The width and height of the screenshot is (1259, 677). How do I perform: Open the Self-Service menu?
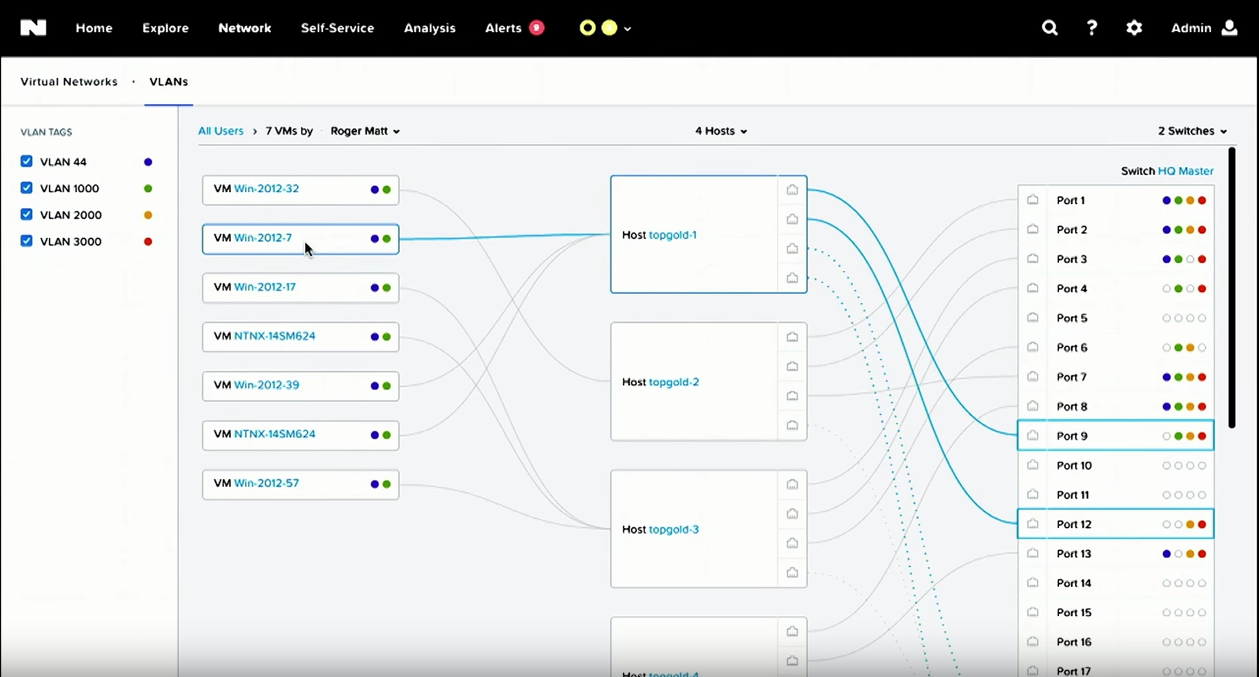(x=337, y=28)
